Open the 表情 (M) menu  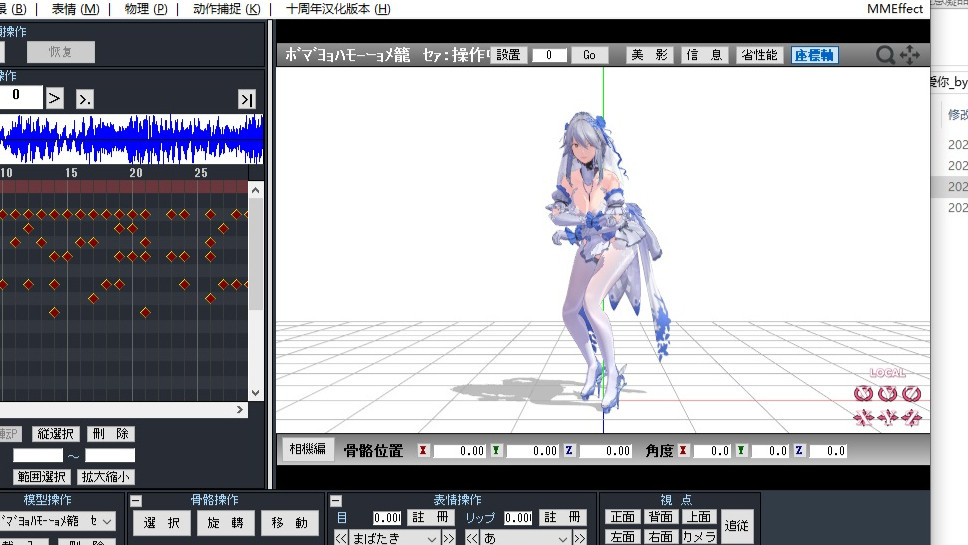pyautogui.click(x=75, y=9)
